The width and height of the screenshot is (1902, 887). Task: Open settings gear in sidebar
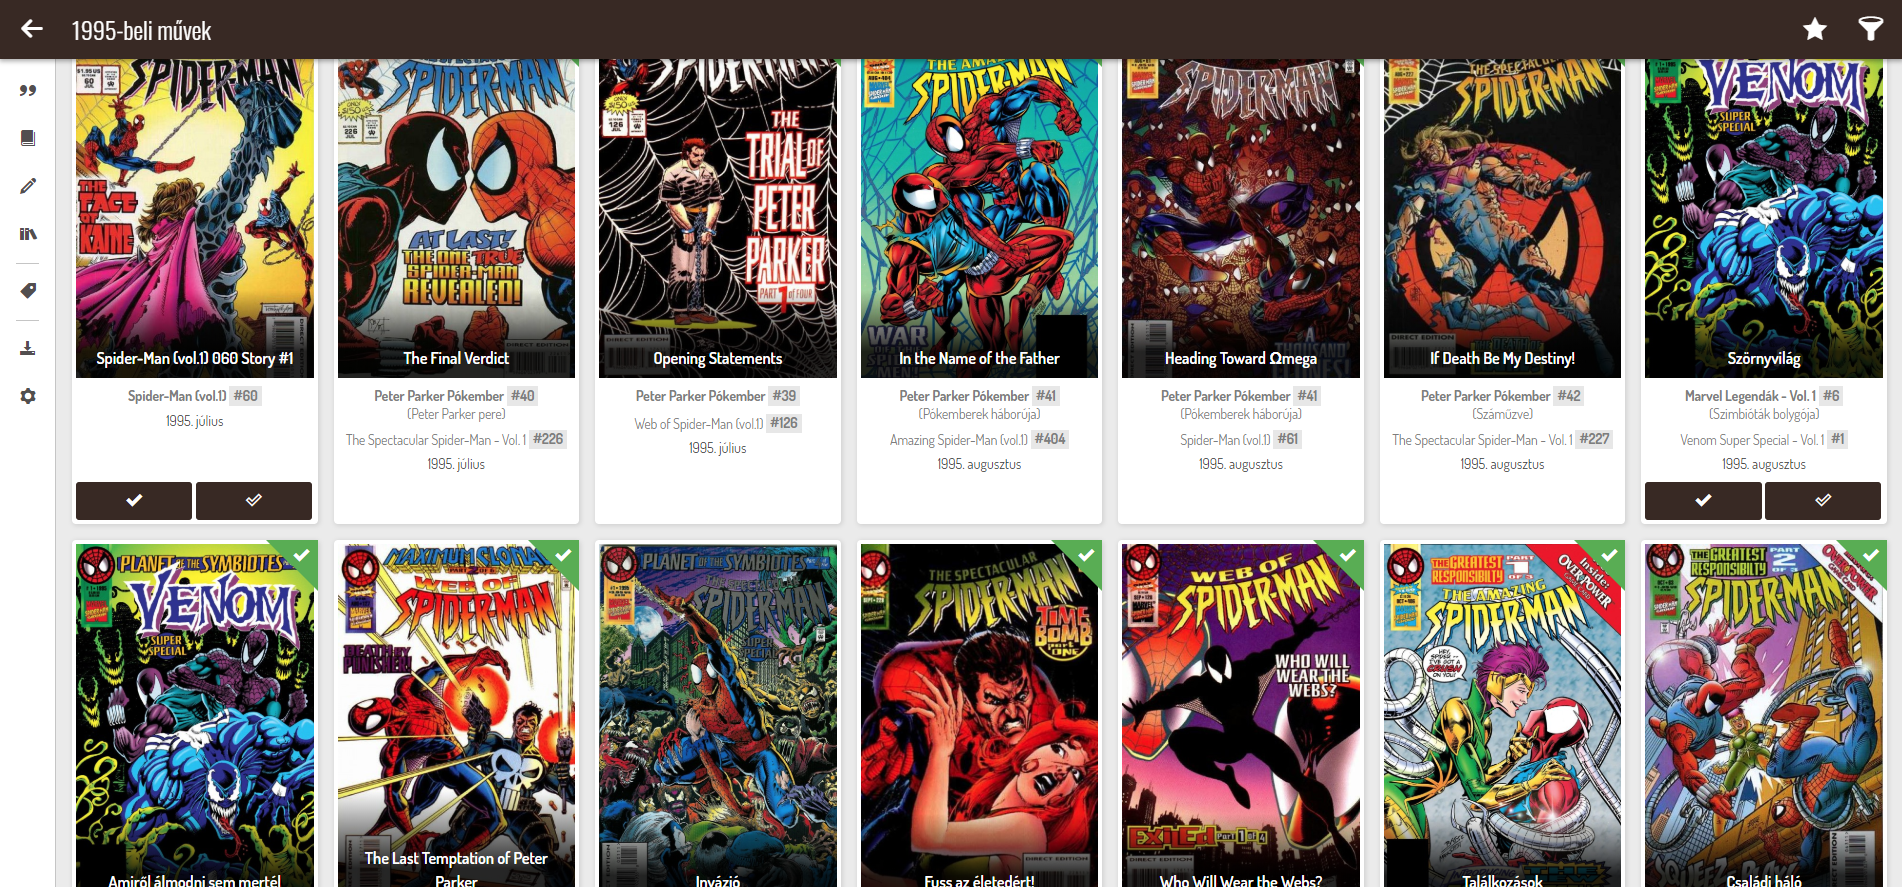(x=28, y=396)
